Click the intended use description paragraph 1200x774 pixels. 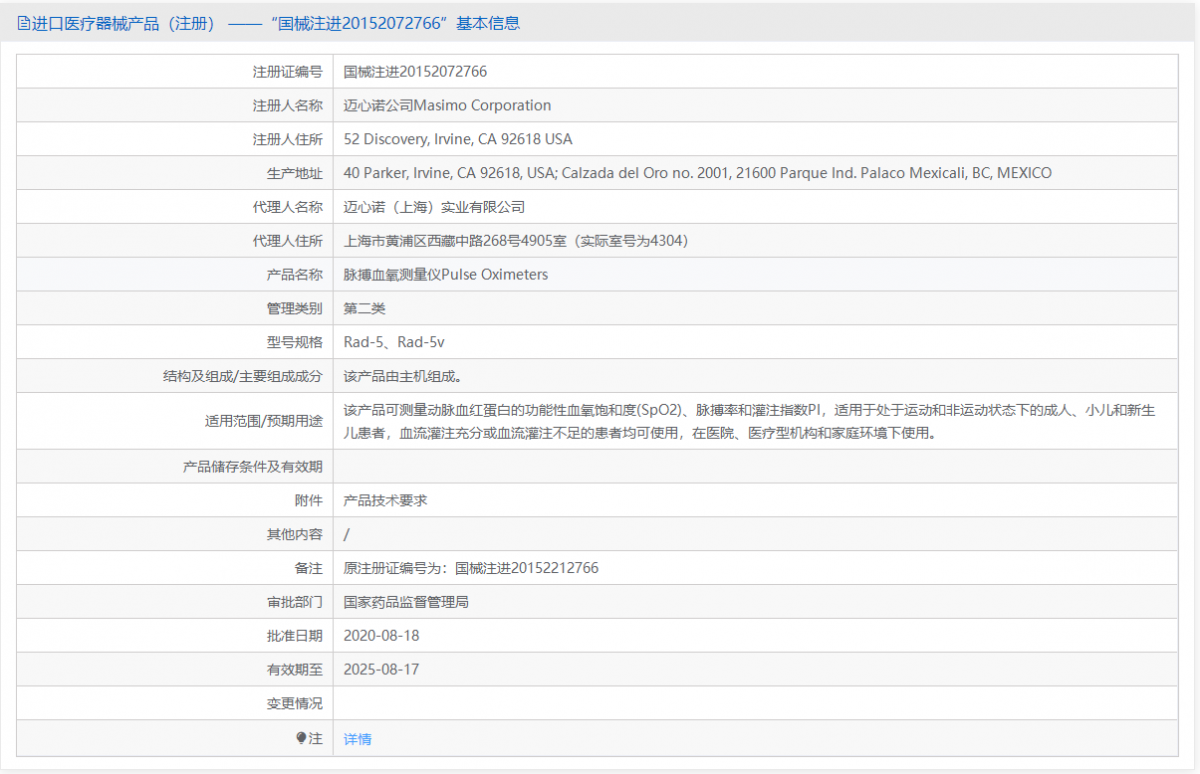click(750, 422)
